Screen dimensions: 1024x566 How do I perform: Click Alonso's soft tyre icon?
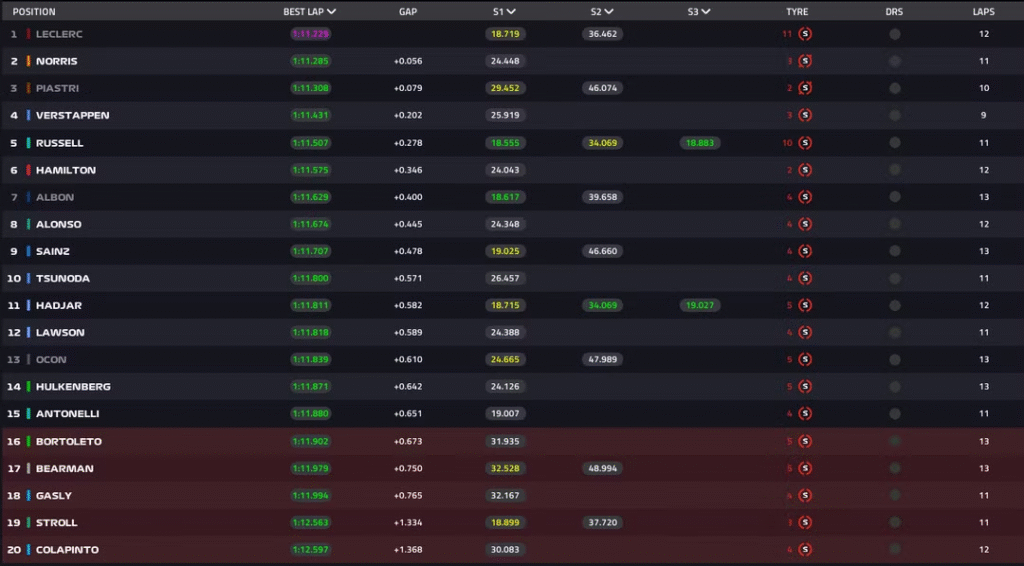click(x=805, y=224)
